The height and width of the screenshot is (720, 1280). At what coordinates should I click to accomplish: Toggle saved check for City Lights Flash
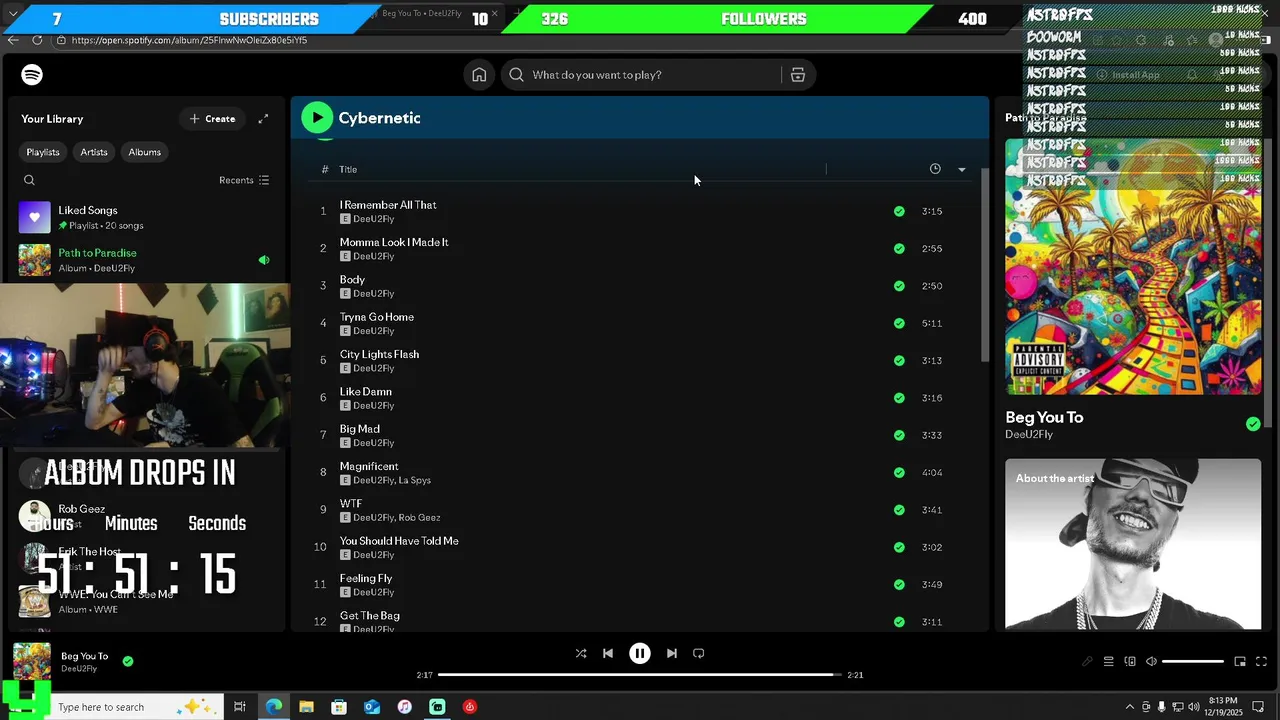[899, 360]
